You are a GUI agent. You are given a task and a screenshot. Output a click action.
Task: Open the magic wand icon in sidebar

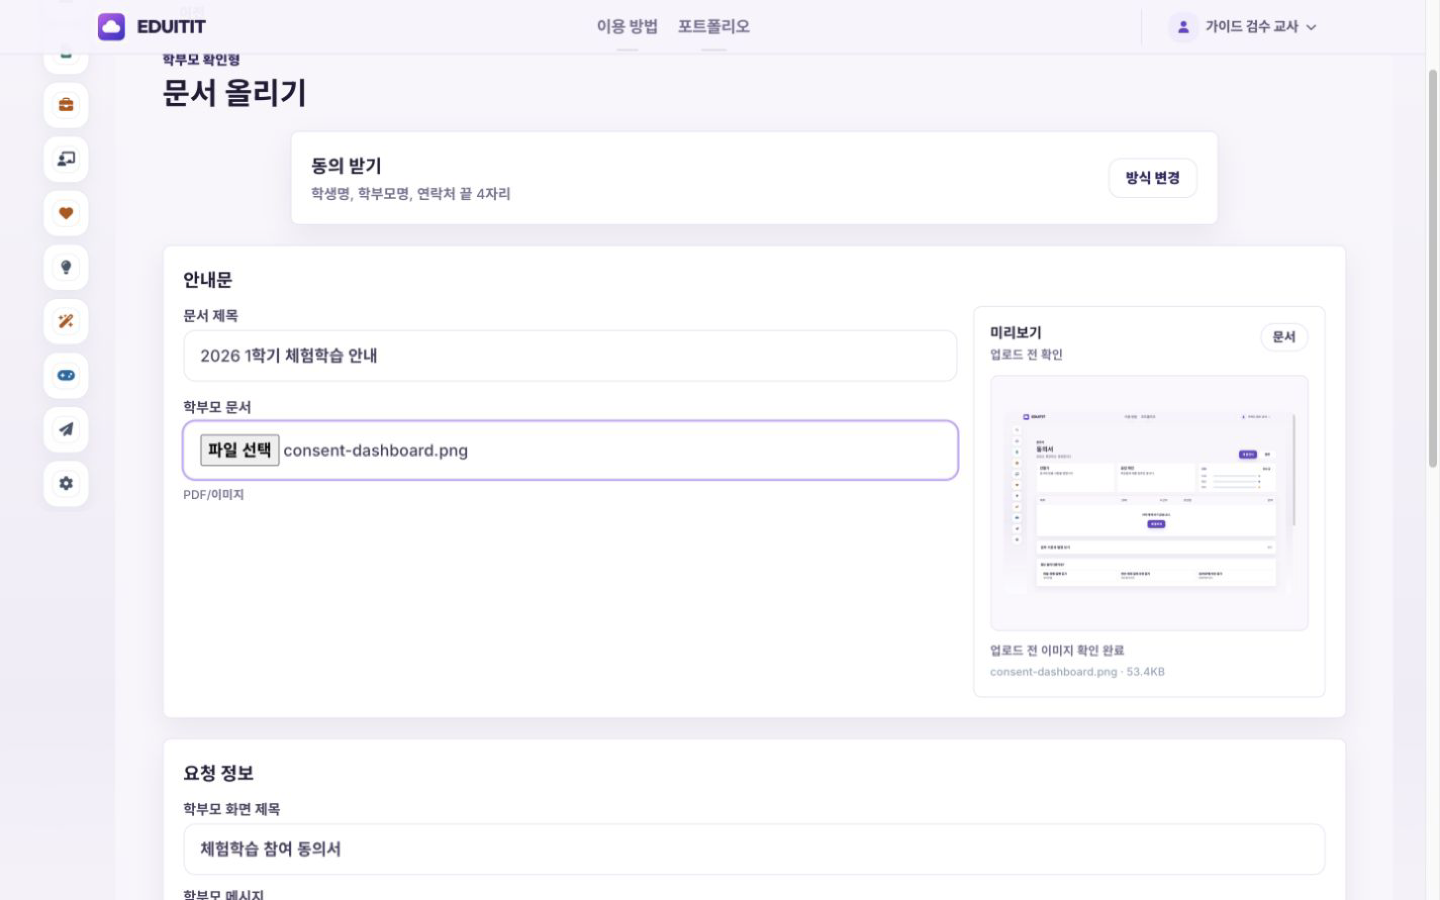click(66, 321)
